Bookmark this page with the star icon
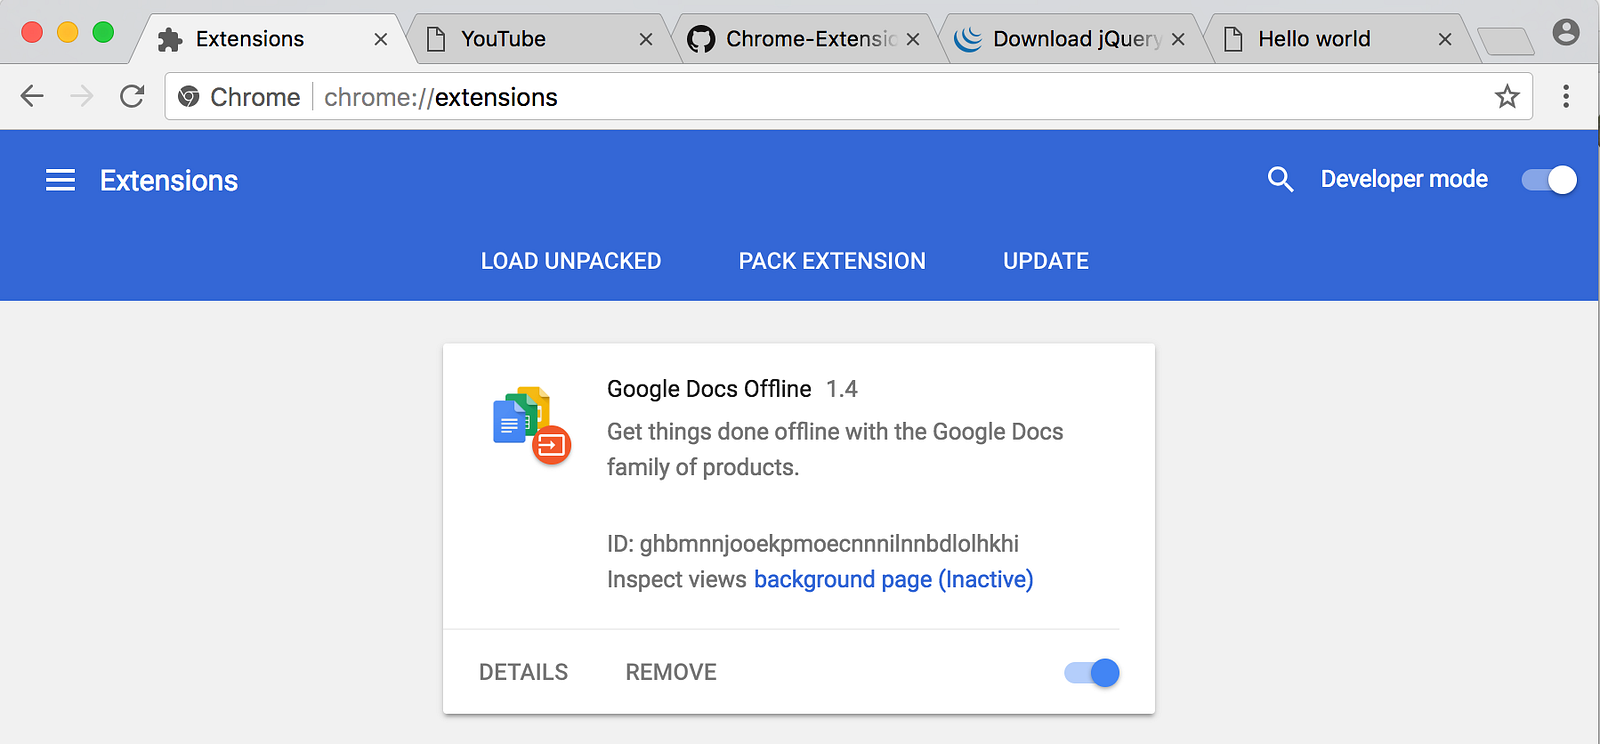This screenshot has height=744, width=1600. click(x=1507, y=96)
